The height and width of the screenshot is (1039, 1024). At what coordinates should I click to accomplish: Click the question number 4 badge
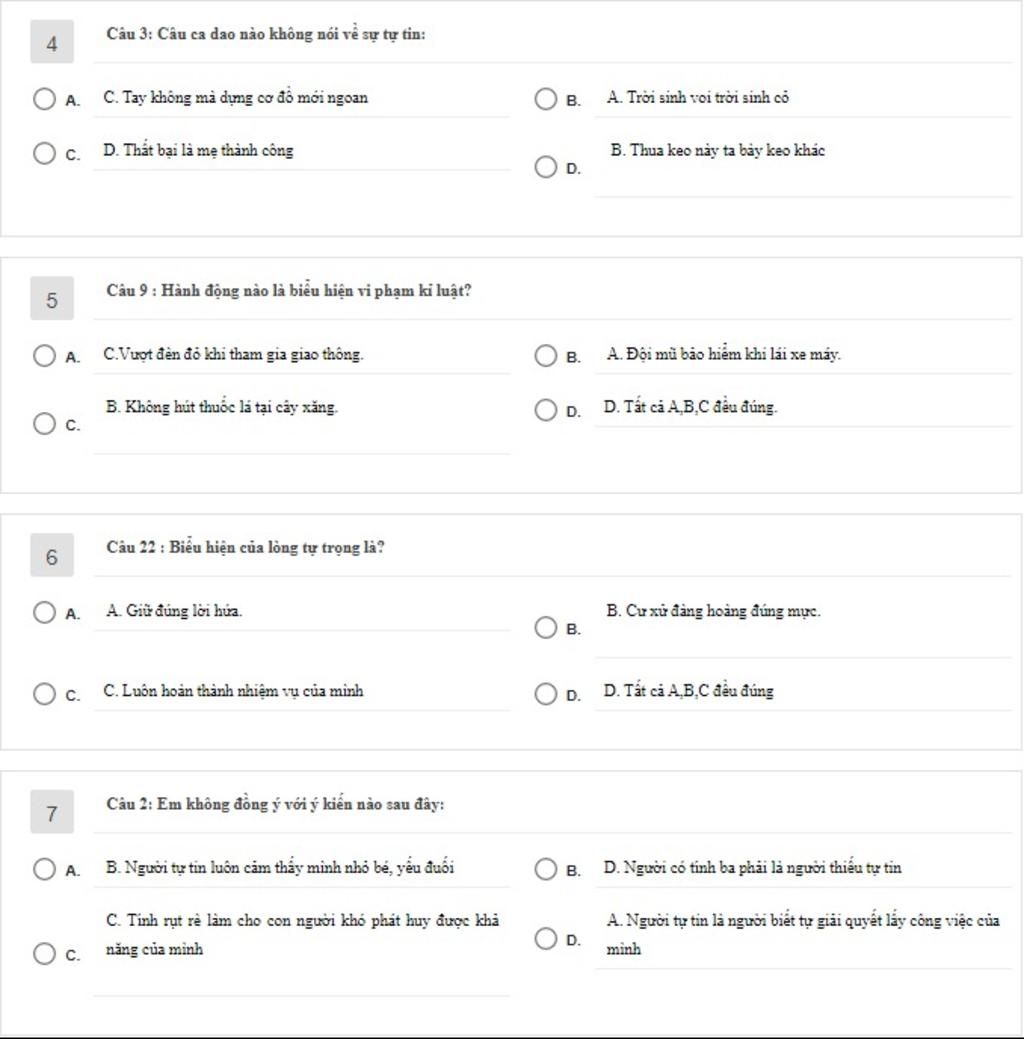52,42
